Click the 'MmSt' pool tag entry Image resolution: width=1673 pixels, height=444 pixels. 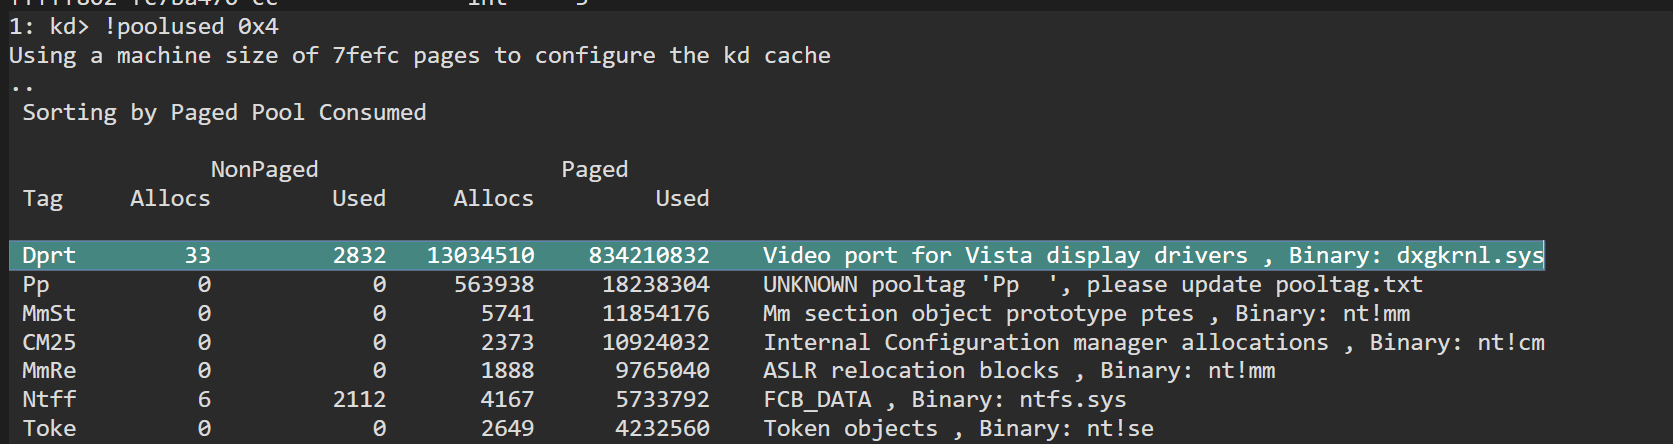(49, 313)
